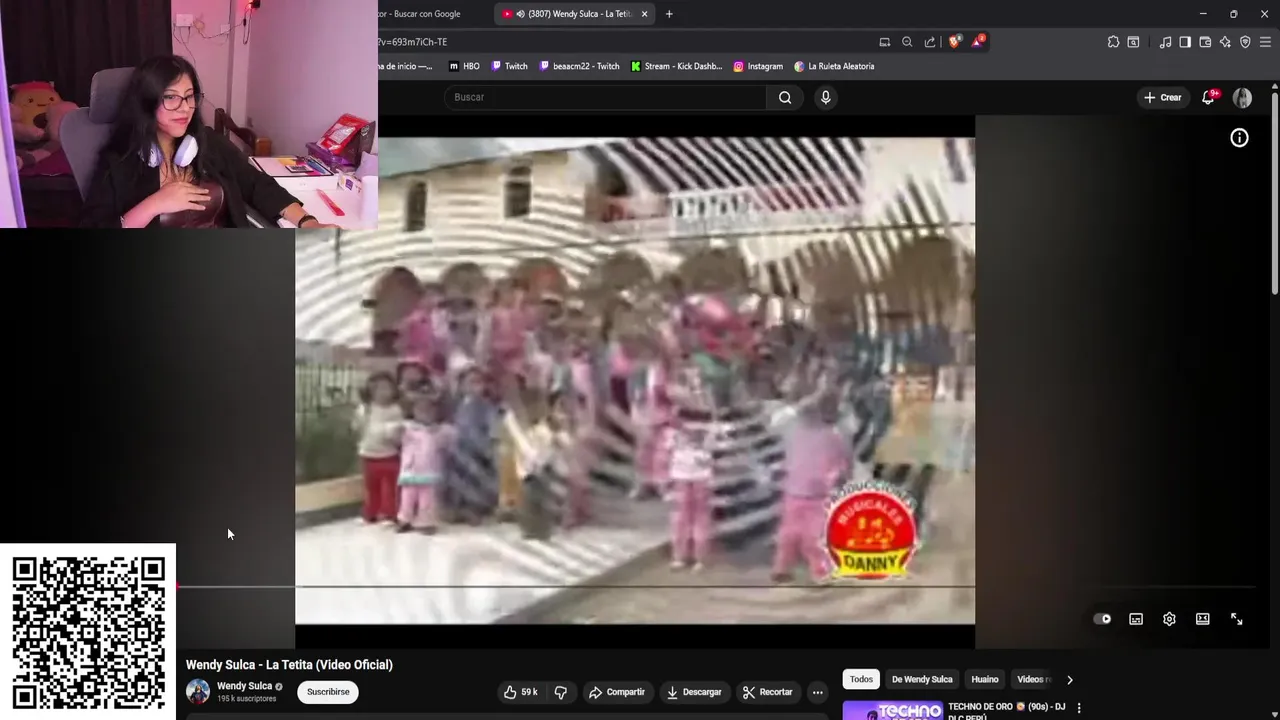Viewport: 1280px width, 720px height.
Task: Like the video with thumbs up
Action: point(520,692)
